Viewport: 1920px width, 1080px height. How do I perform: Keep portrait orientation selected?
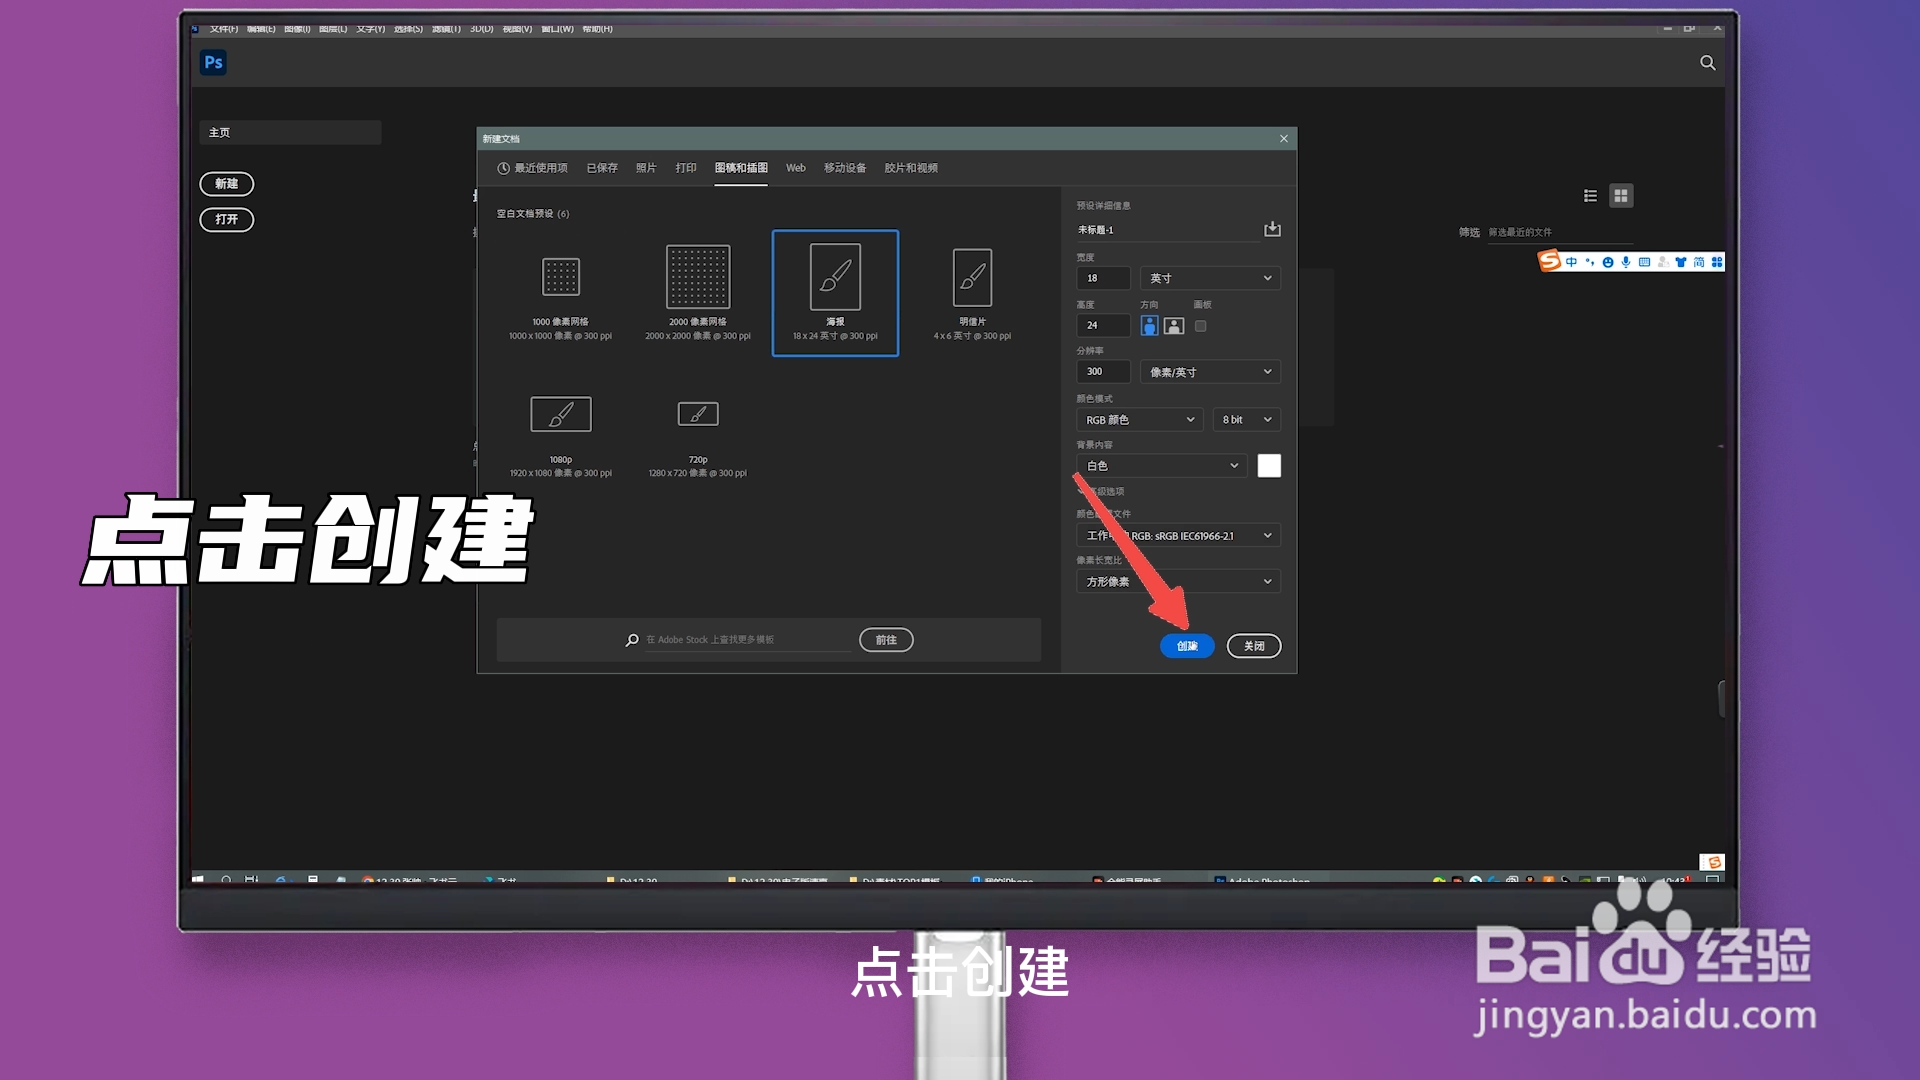click(1148, 325)
